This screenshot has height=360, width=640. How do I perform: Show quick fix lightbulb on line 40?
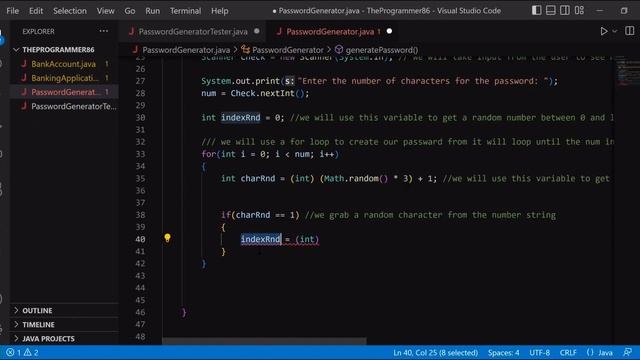(x=167, y=238)
